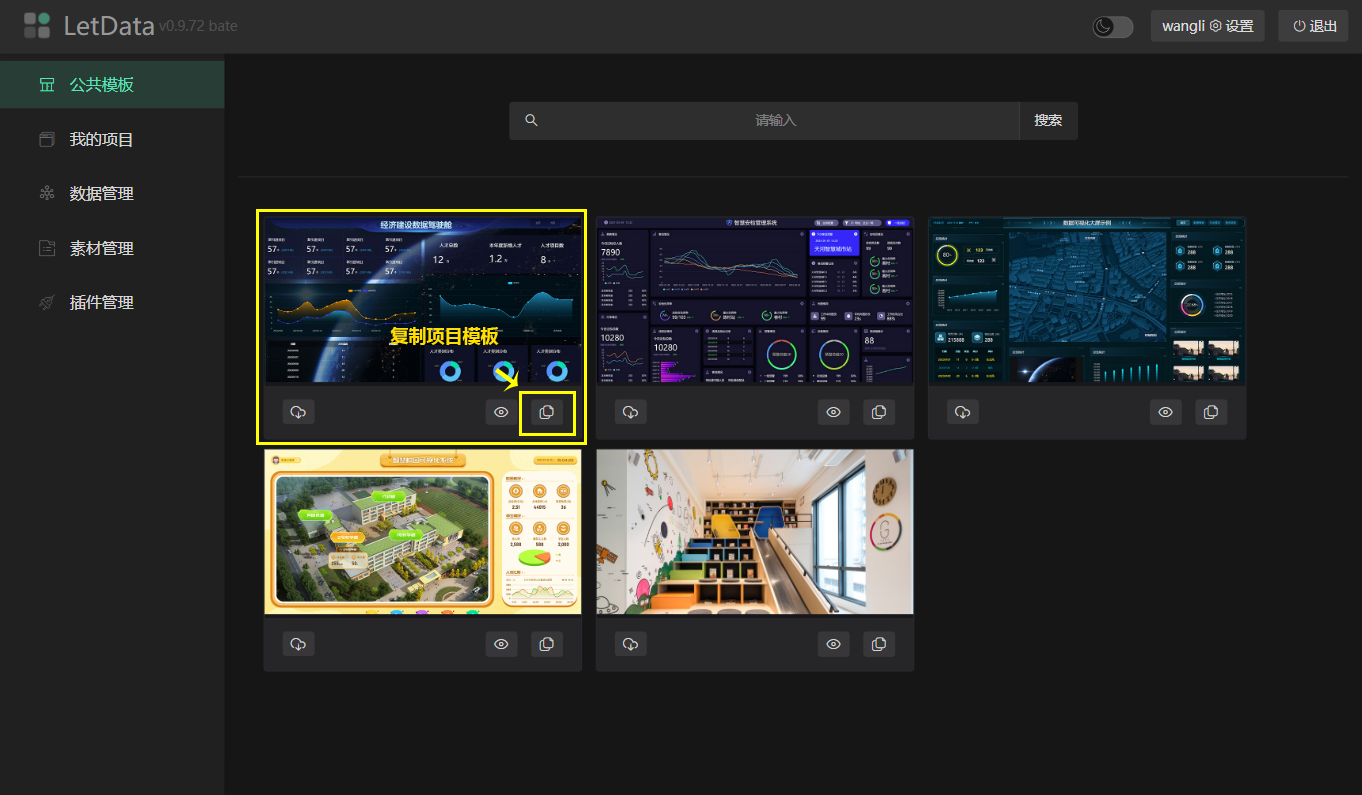
Task: Focus the 请输入 search input field
Action: (775, 120)
